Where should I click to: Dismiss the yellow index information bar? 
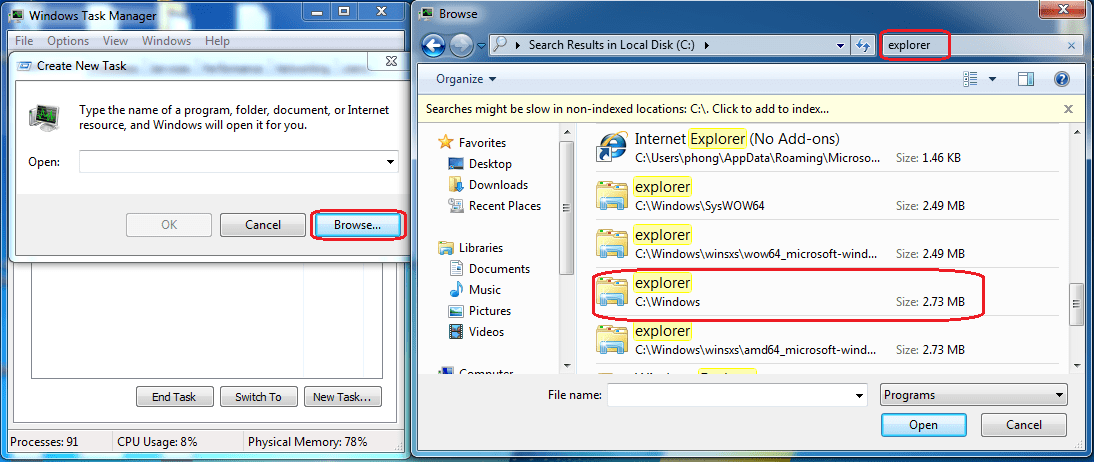tap(1067, 109)
